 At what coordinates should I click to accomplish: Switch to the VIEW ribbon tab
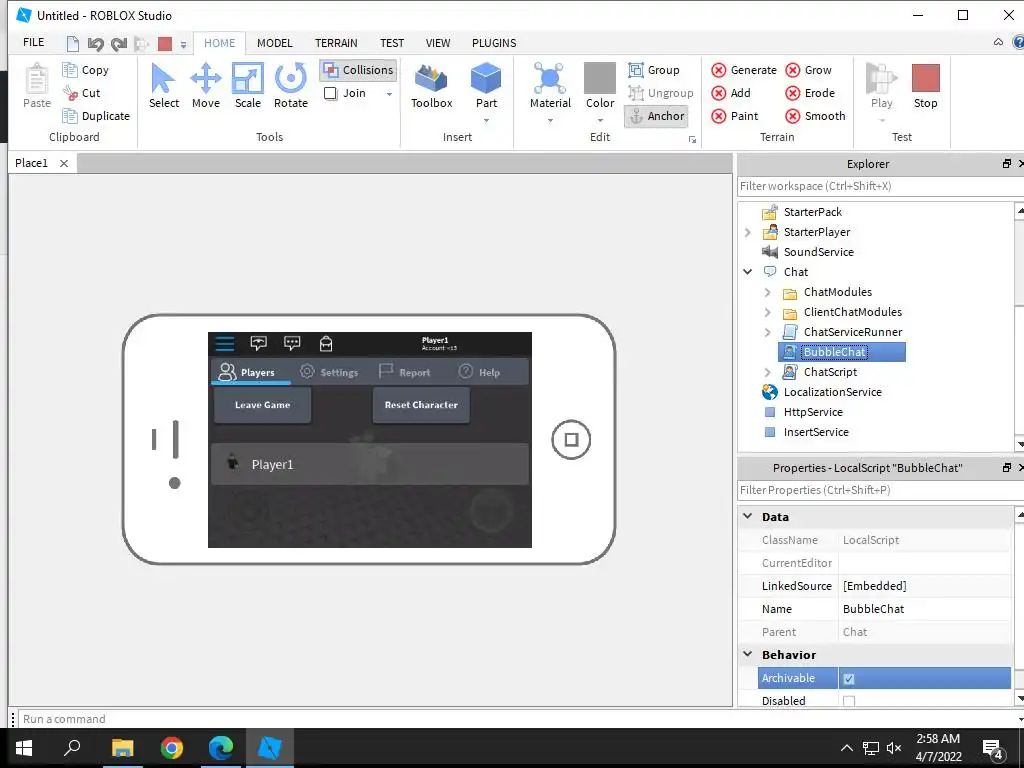pos(438,43)
